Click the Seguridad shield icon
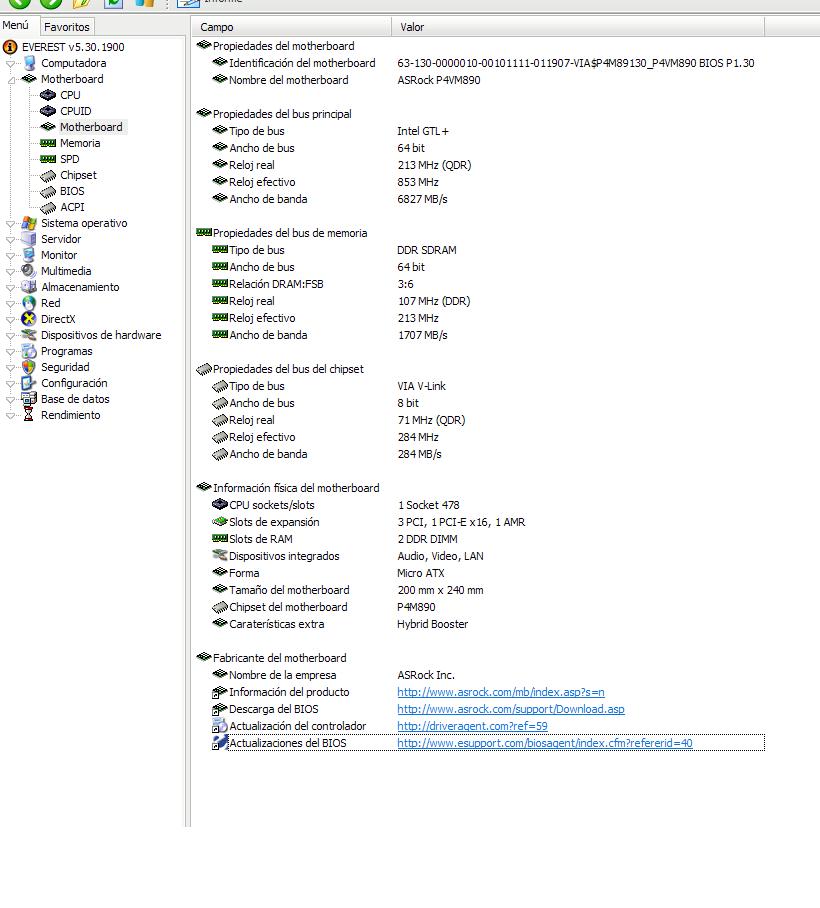The image size is (820, 908). click(x=29, y=367)
